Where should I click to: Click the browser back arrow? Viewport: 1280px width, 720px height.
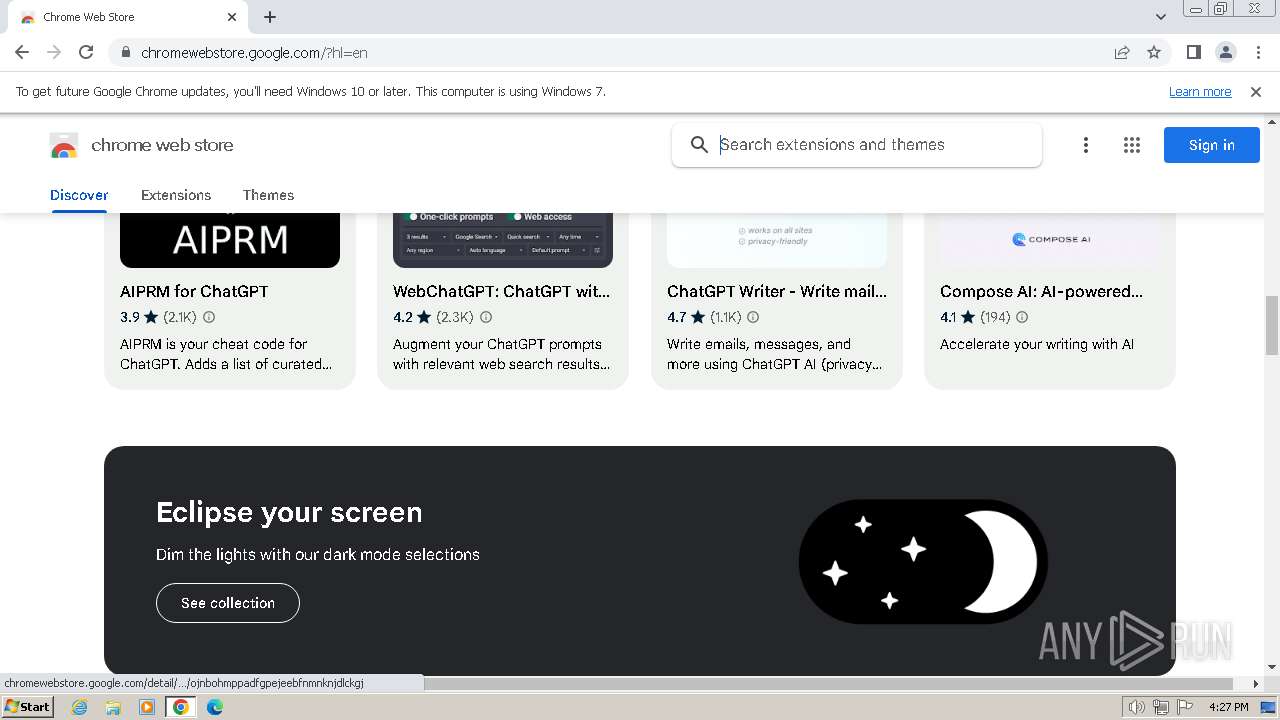pyautogui.click(x=22, y=53)
